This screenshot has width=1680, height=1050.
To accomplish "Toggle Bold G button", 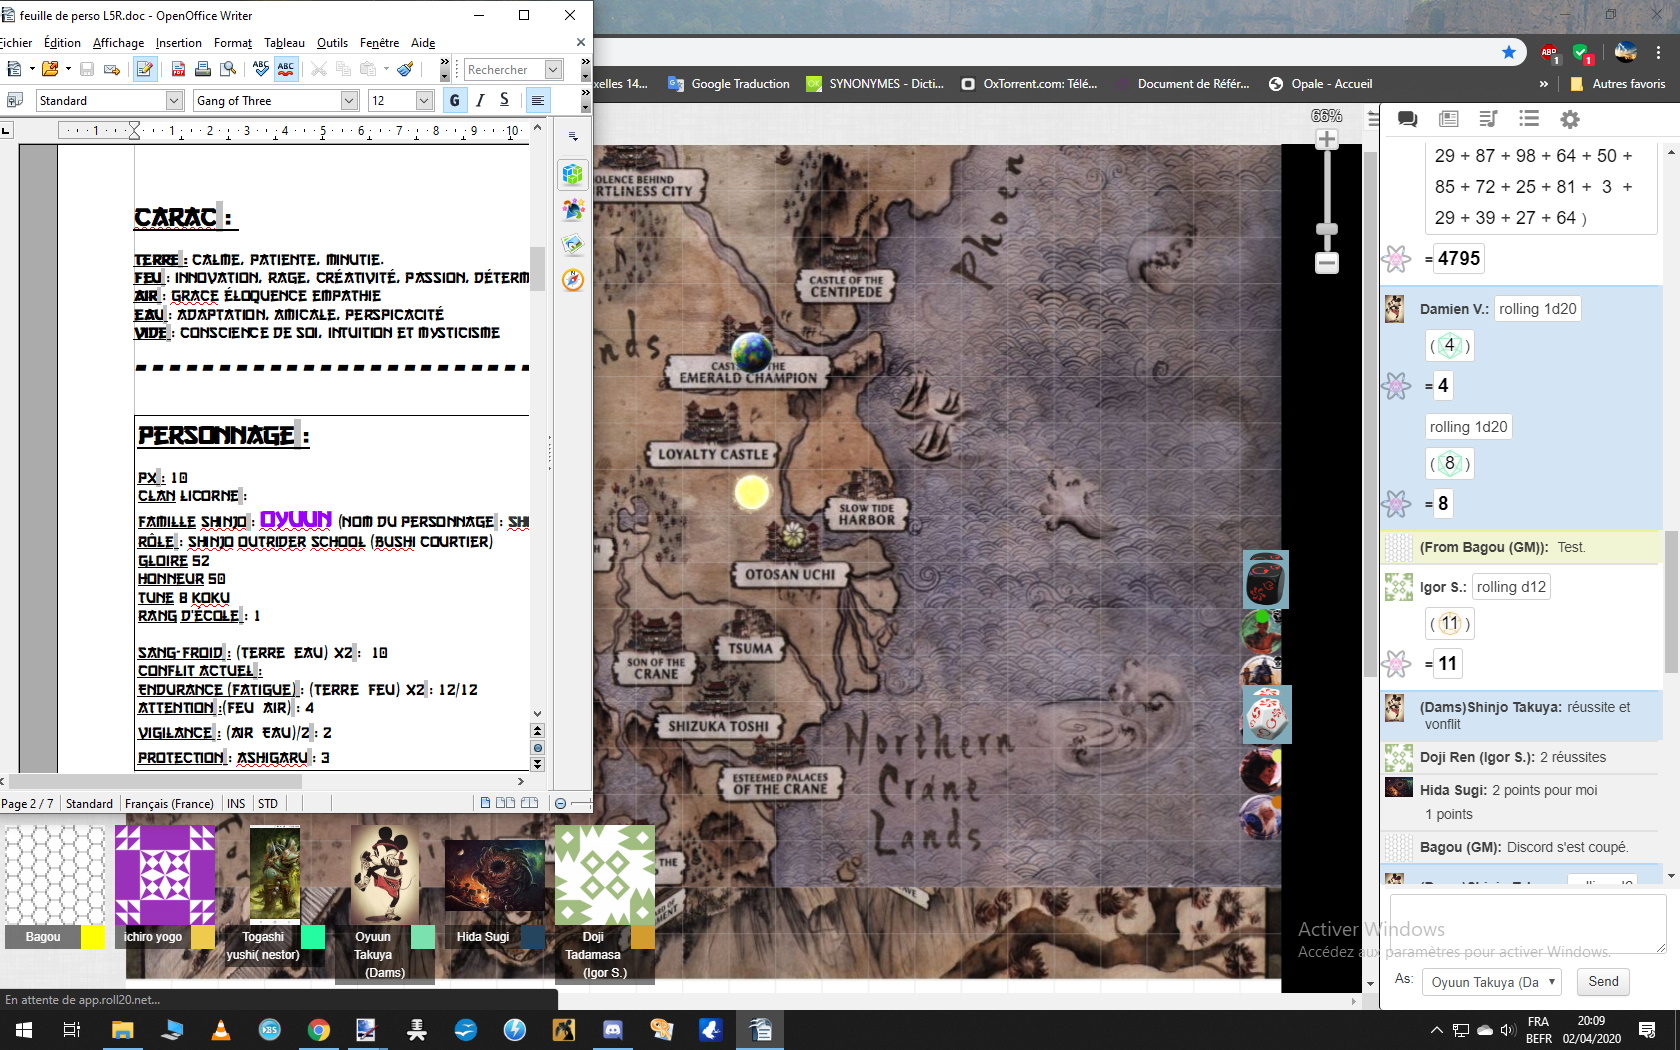I will tap(455, 100).
